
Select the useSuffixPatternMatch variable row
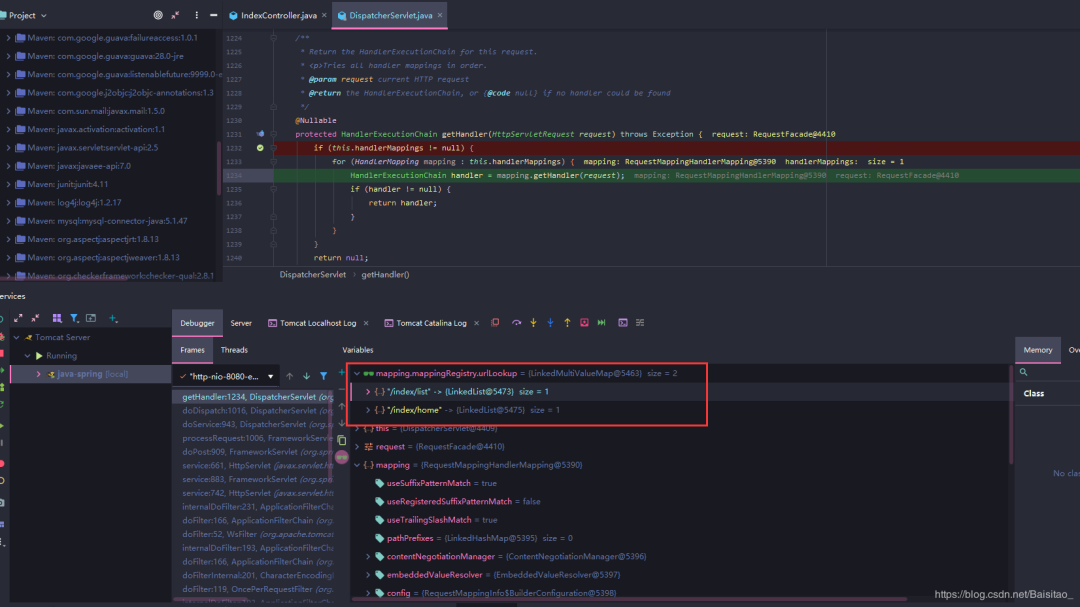pyautogui.click(x=680, y=484)
